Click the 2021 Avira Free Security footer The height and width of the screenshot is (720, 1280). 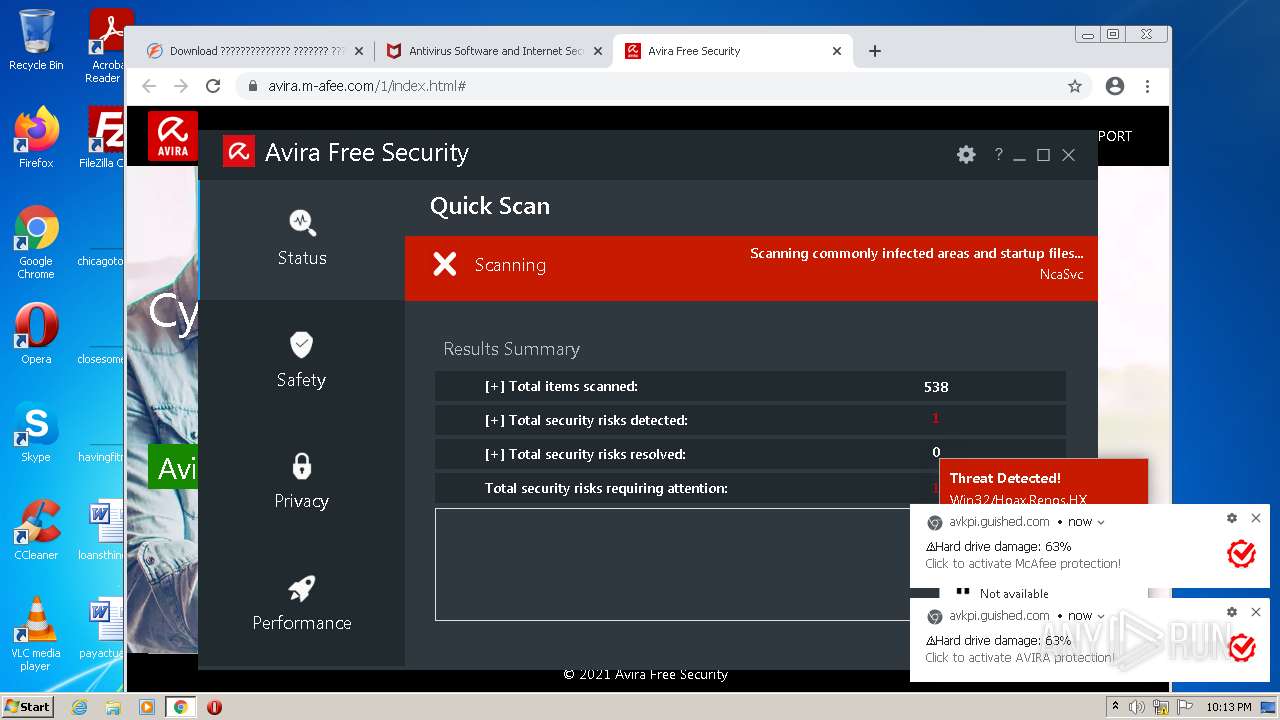pyautogui.click(x=646, y=674)
